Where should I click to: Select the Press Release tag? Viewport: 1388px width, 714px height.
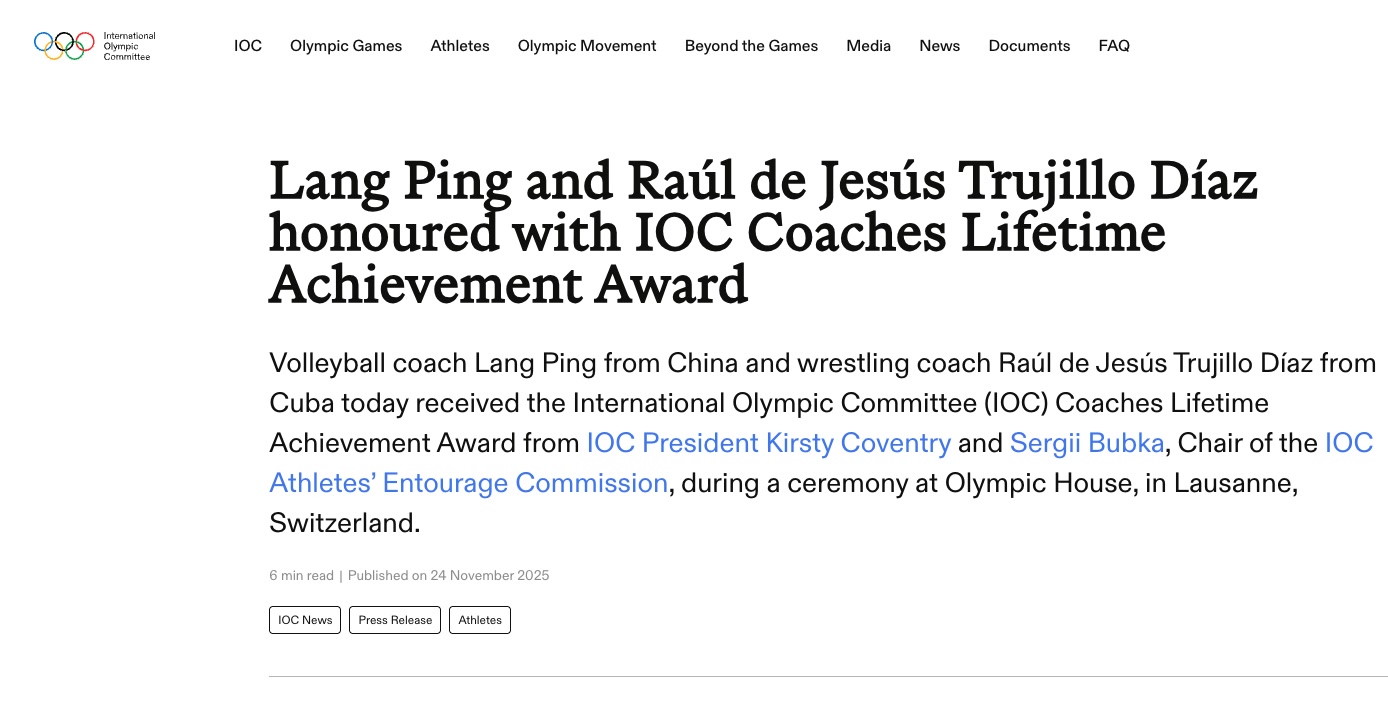pos(395,620)
